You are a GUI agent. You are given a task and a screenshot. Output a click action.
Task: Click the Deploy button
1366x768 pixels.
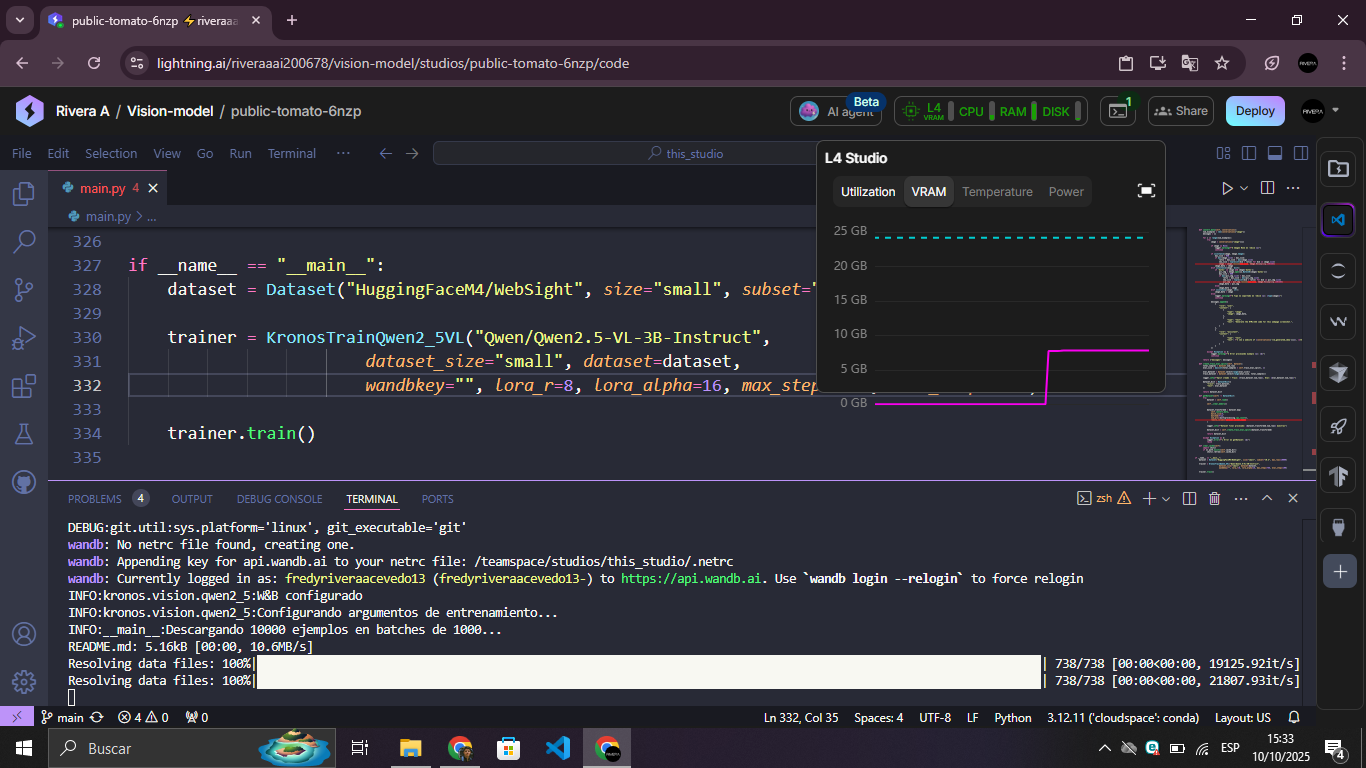(x=1254, y=111)
